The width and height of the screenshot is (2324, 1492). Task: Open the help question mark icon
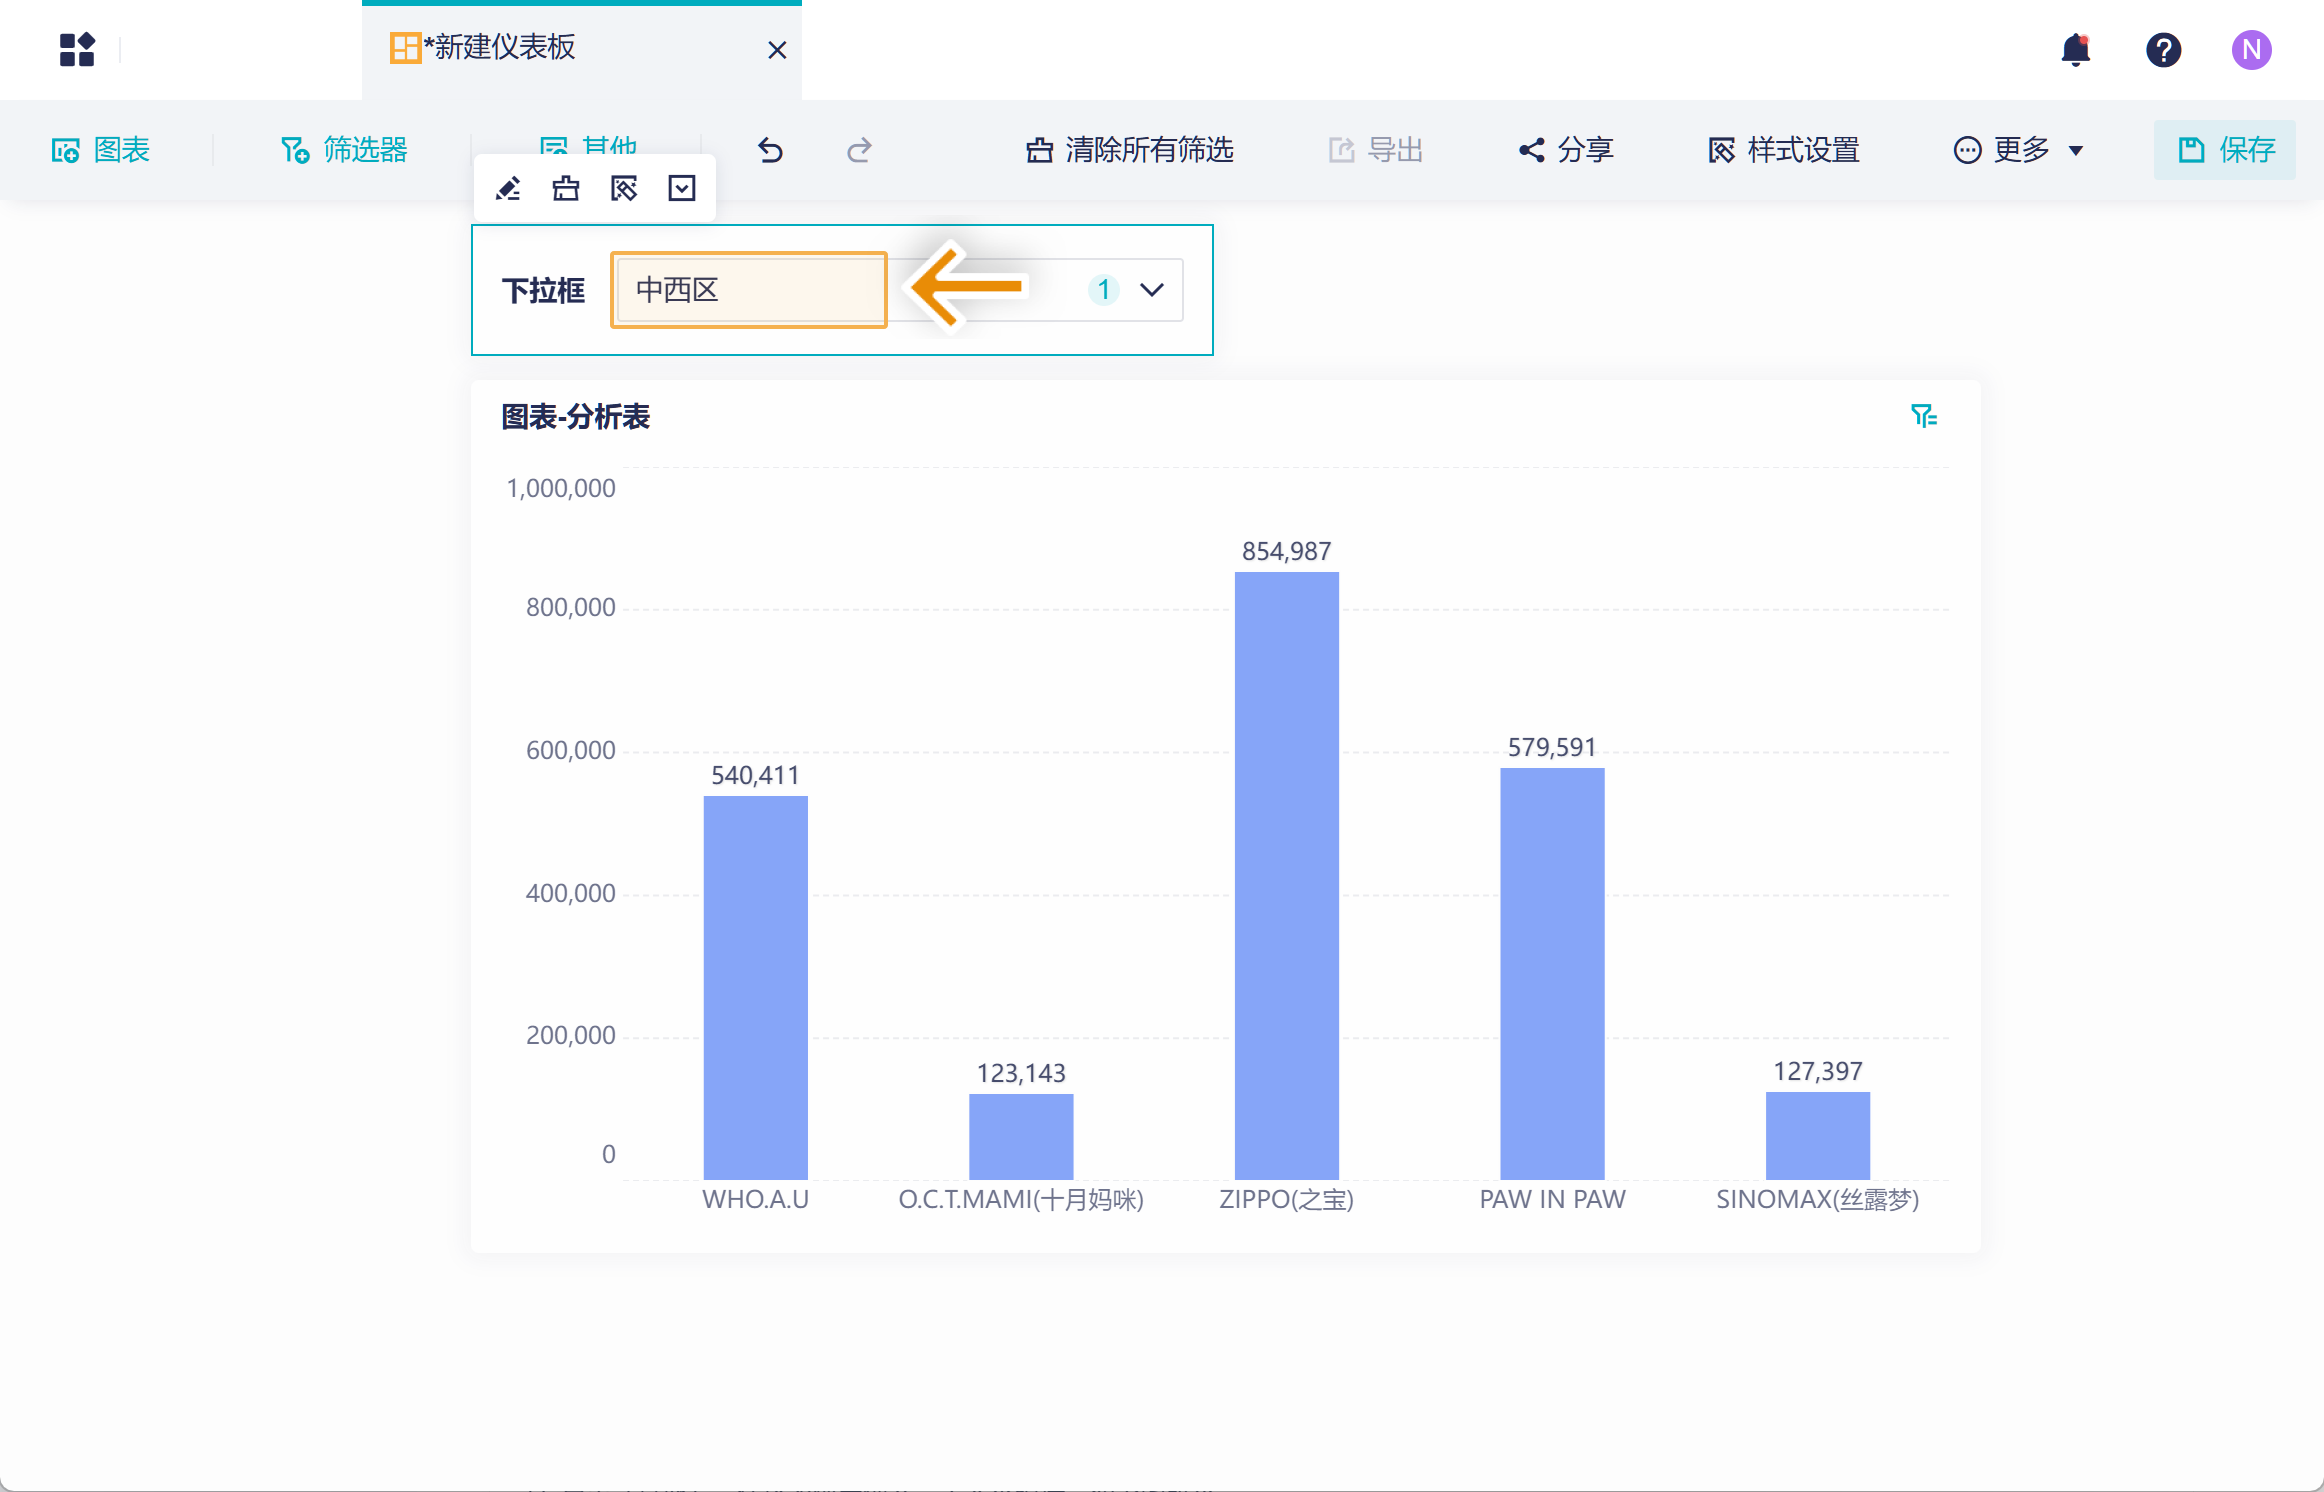2163,49
